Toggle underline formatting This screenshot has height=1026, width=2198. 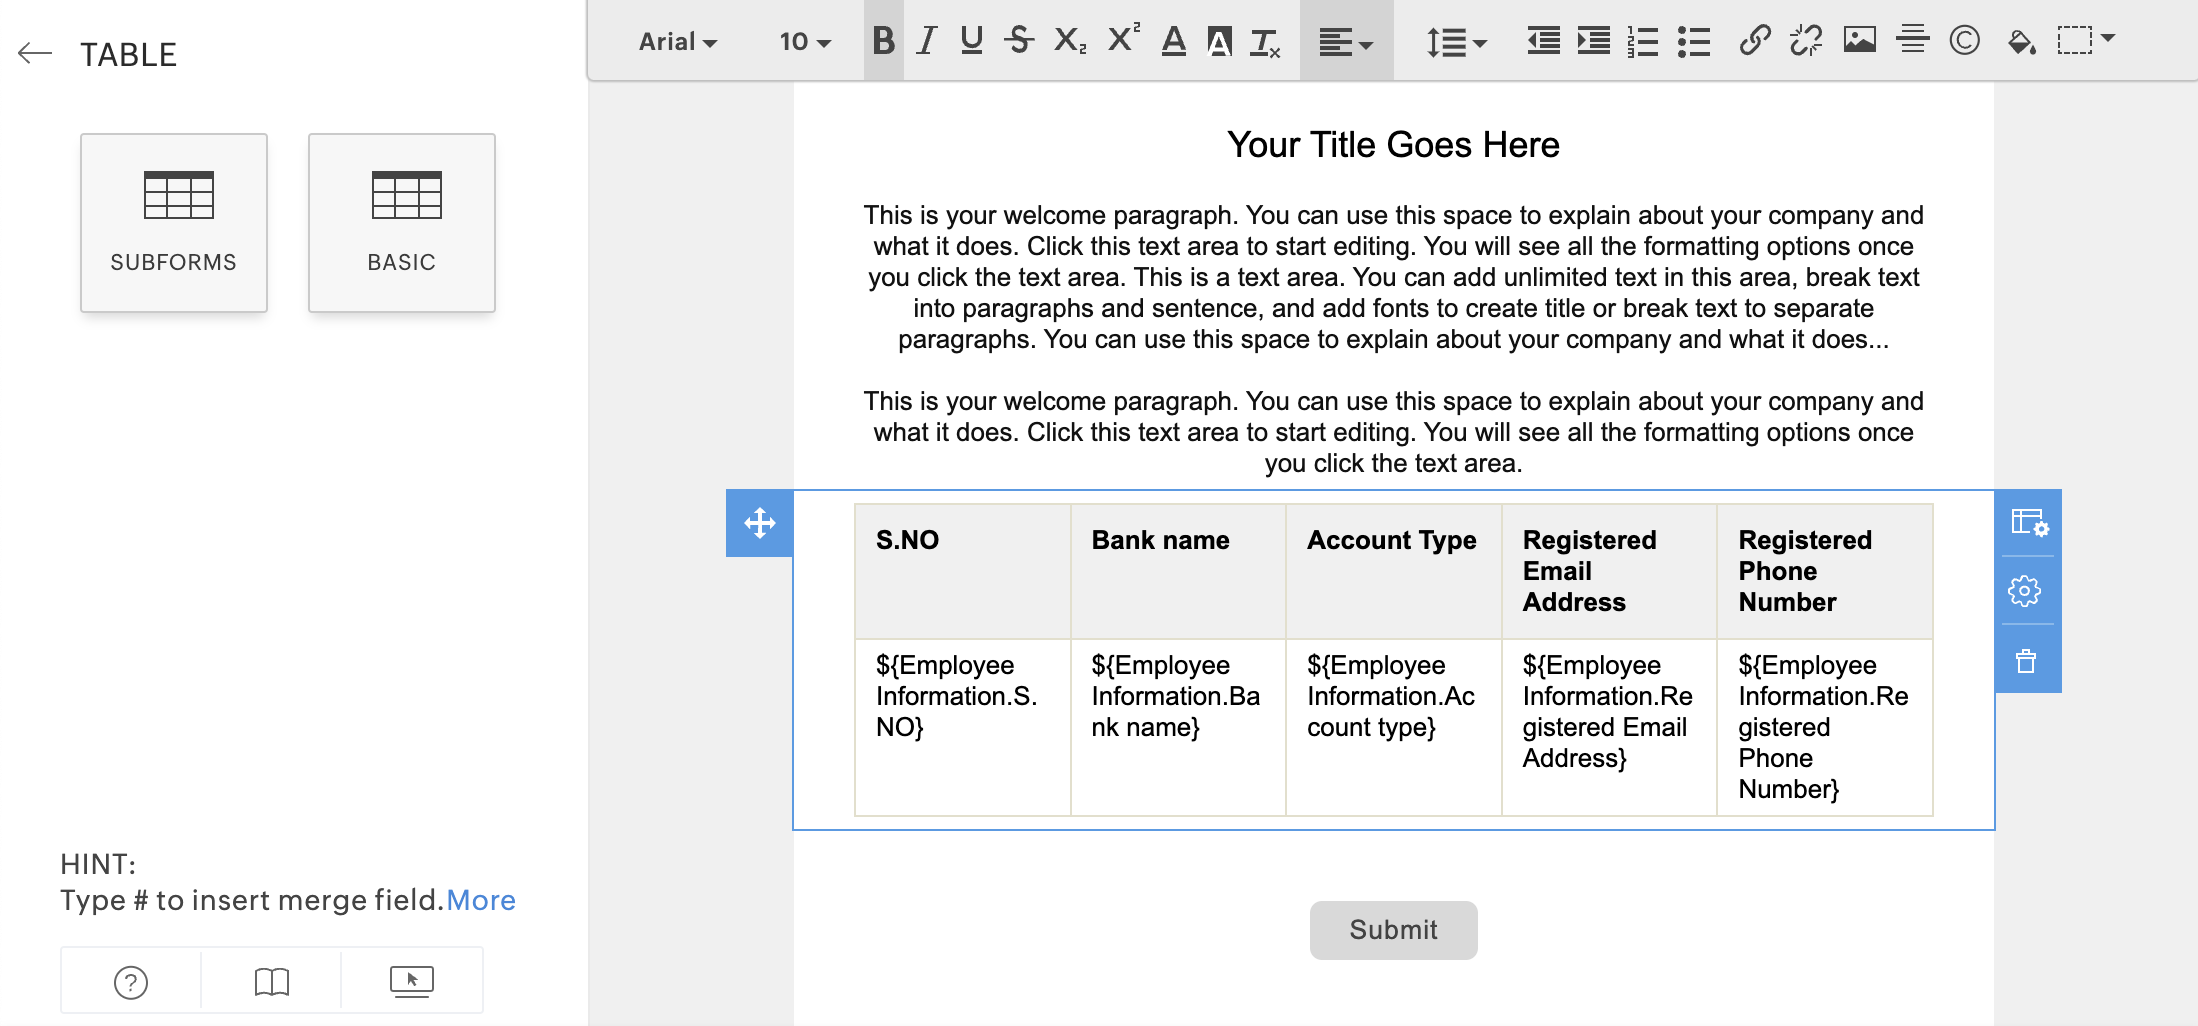click(x=971, y=41)
